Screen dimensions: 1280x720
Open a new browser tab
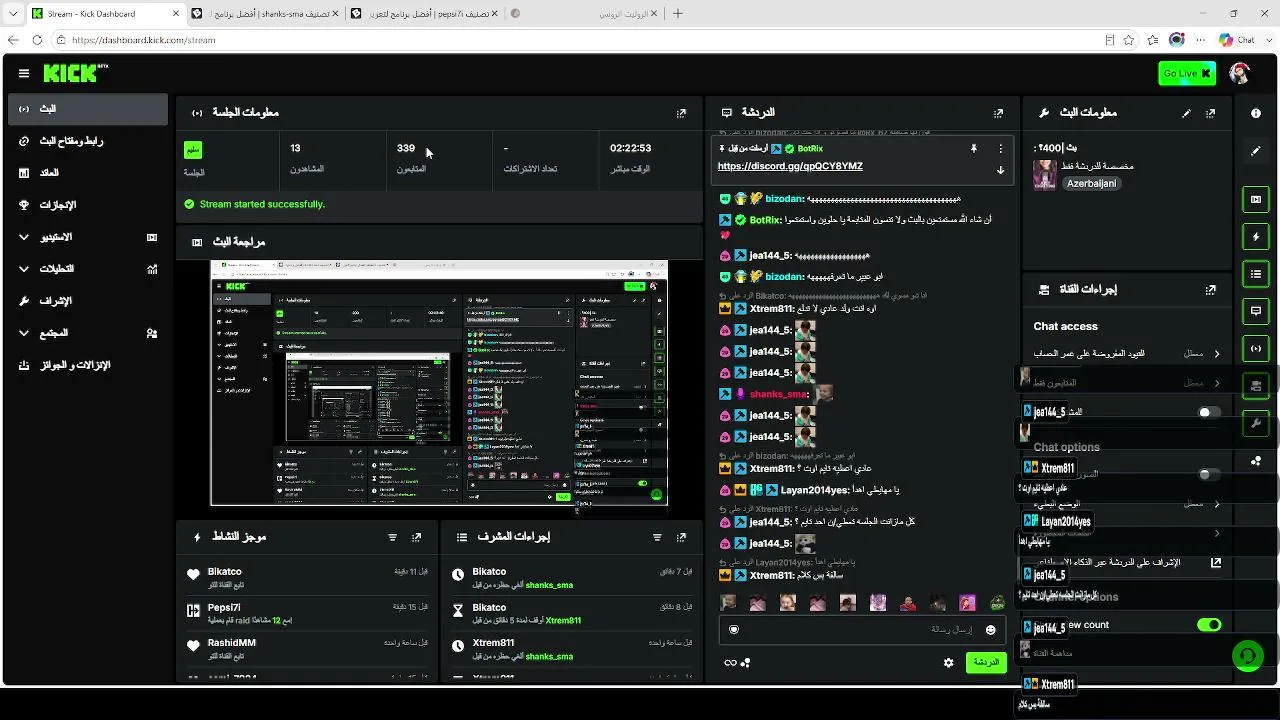click(678, 14)
